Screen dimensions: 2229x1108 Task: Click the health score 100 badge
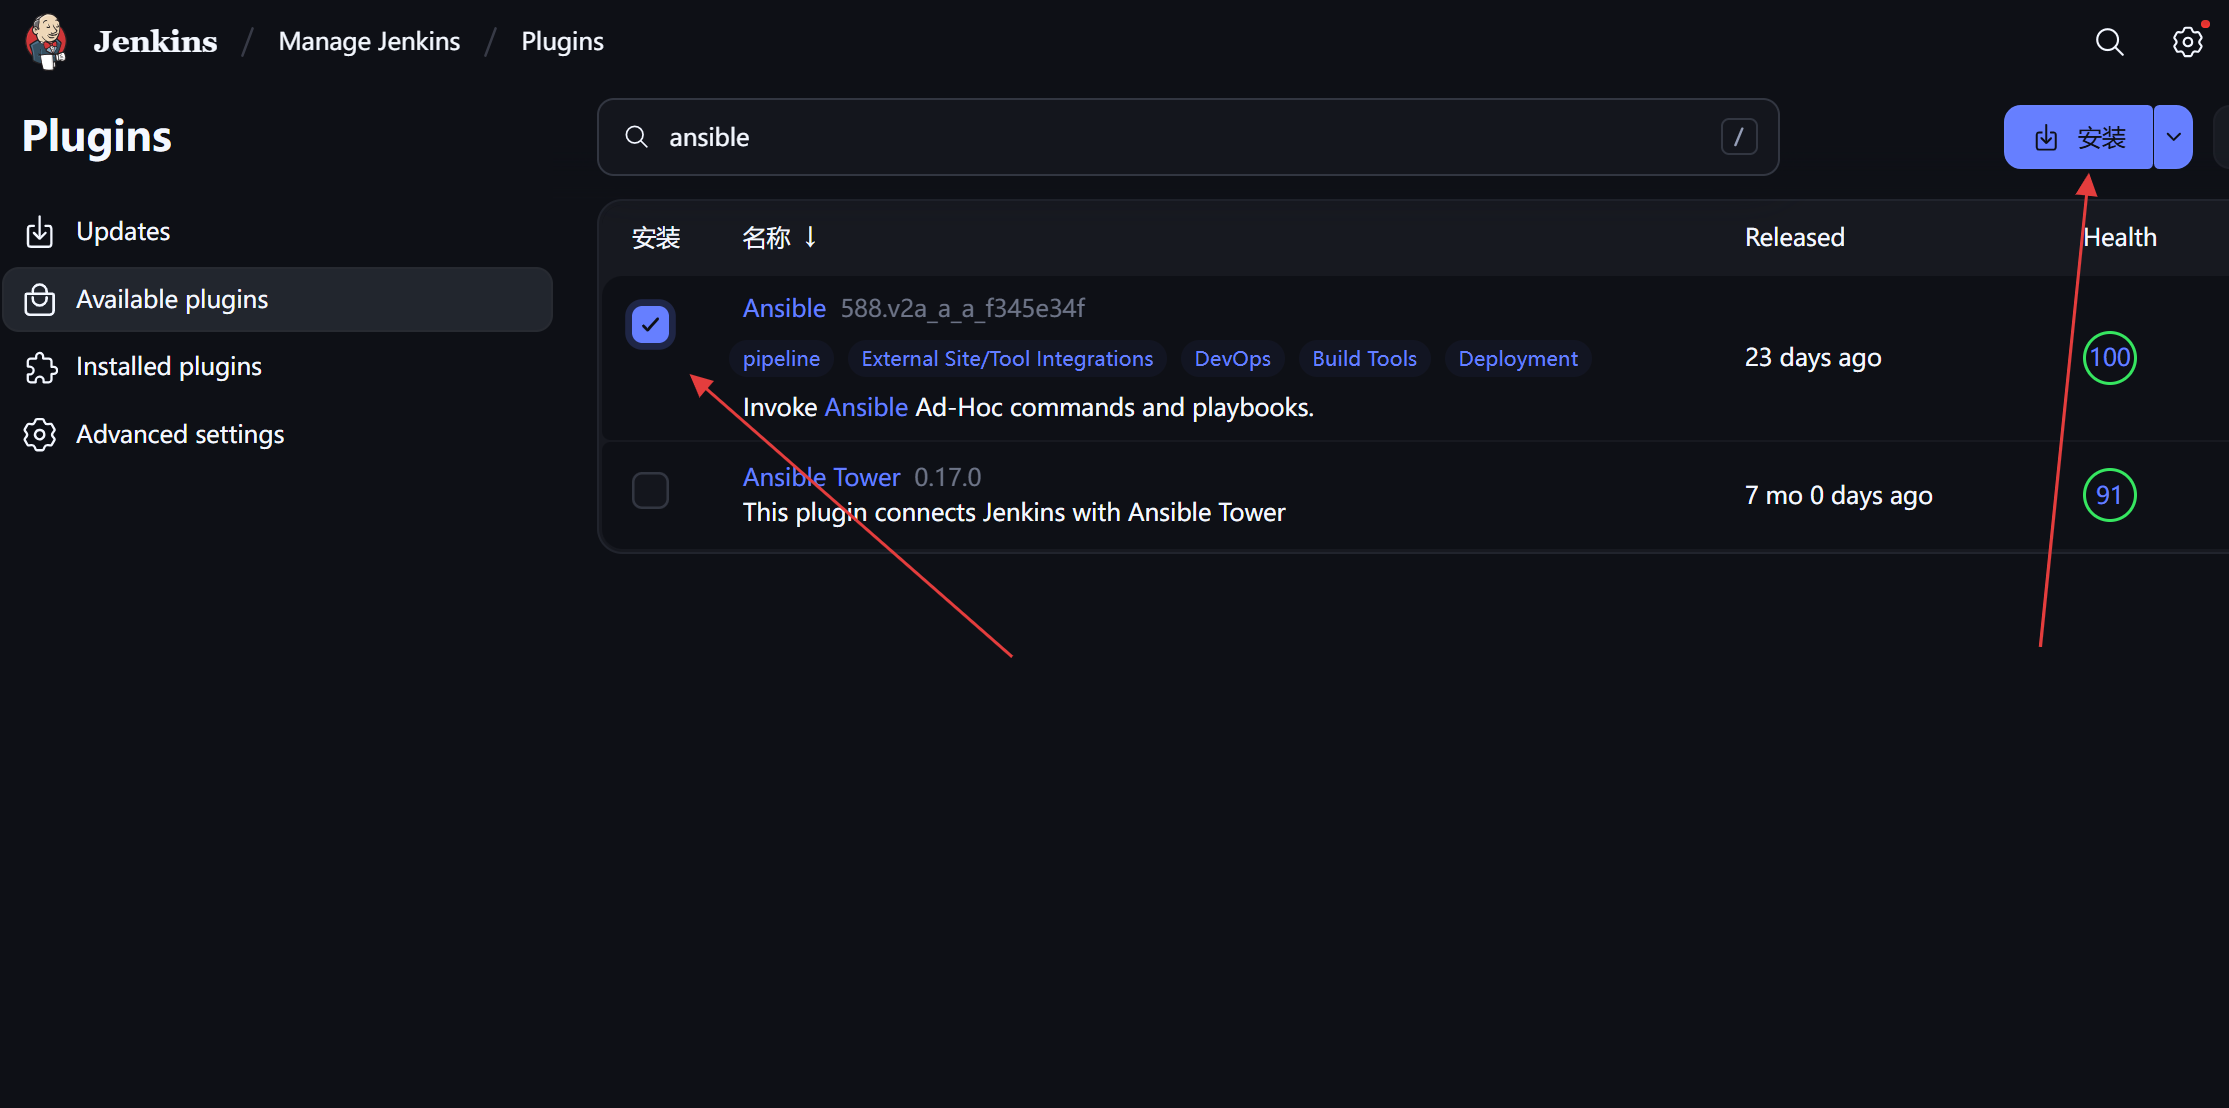[x=2109, y=358]
